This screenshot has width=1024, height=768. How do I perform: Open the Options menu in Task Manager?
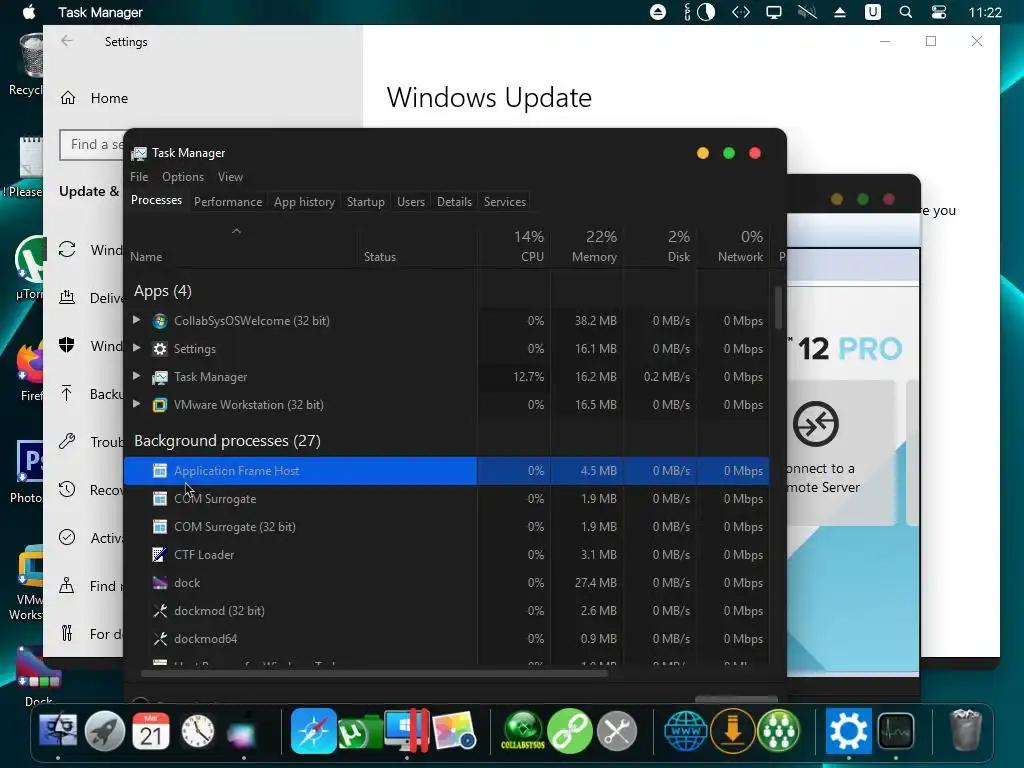pyautogui.click(x=183, y=177)
